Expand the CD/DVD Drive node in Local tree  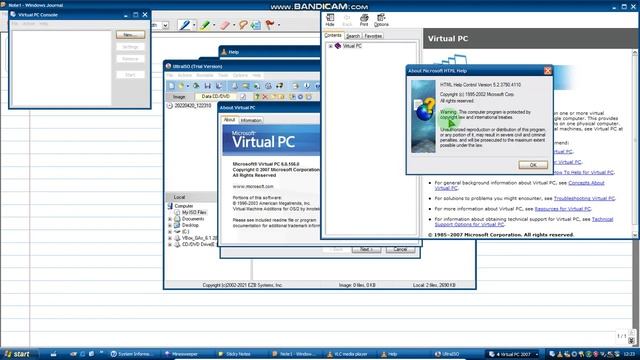(170, 244)
